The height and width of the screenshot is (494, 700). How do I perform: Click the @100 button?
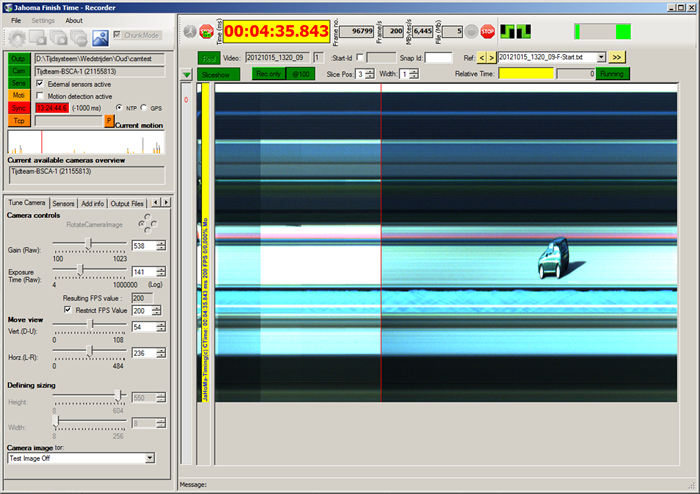pyautogui.click(x=300, y=74)
